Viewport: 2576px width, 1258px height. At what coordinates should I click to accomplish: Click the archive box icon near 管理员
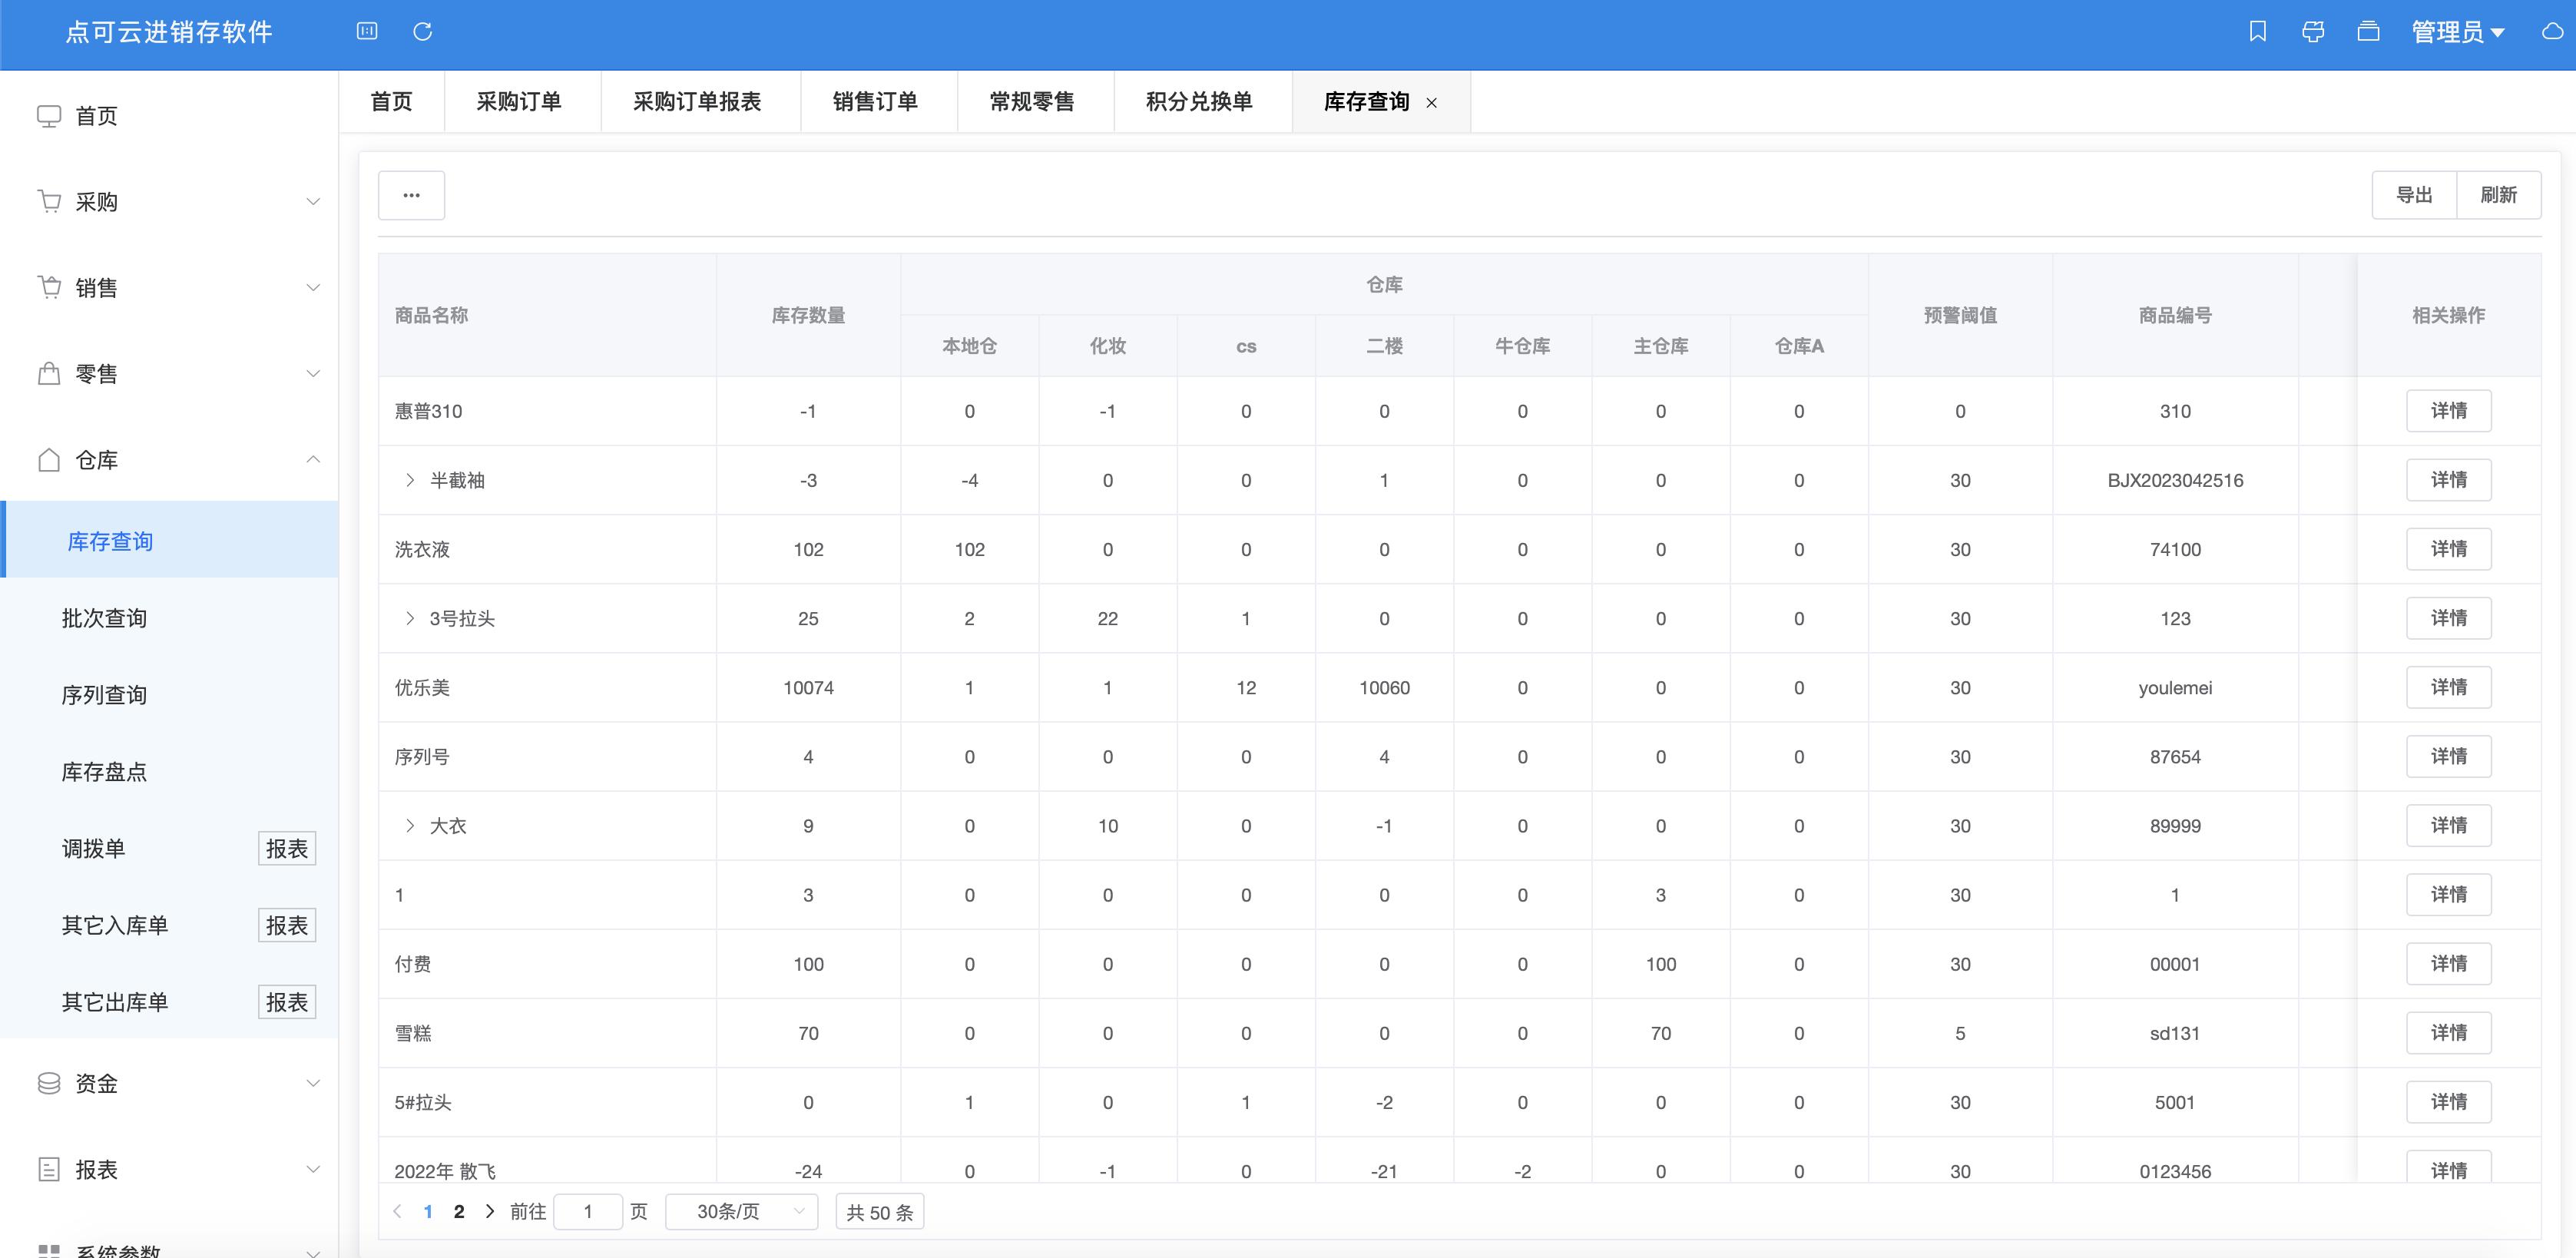coord(2368,31)
